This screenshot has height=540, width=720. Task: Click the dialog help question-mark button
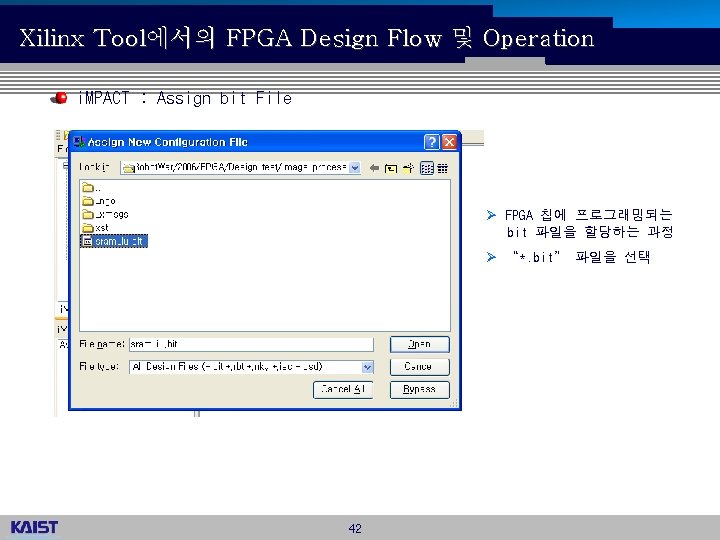[432, 142]
